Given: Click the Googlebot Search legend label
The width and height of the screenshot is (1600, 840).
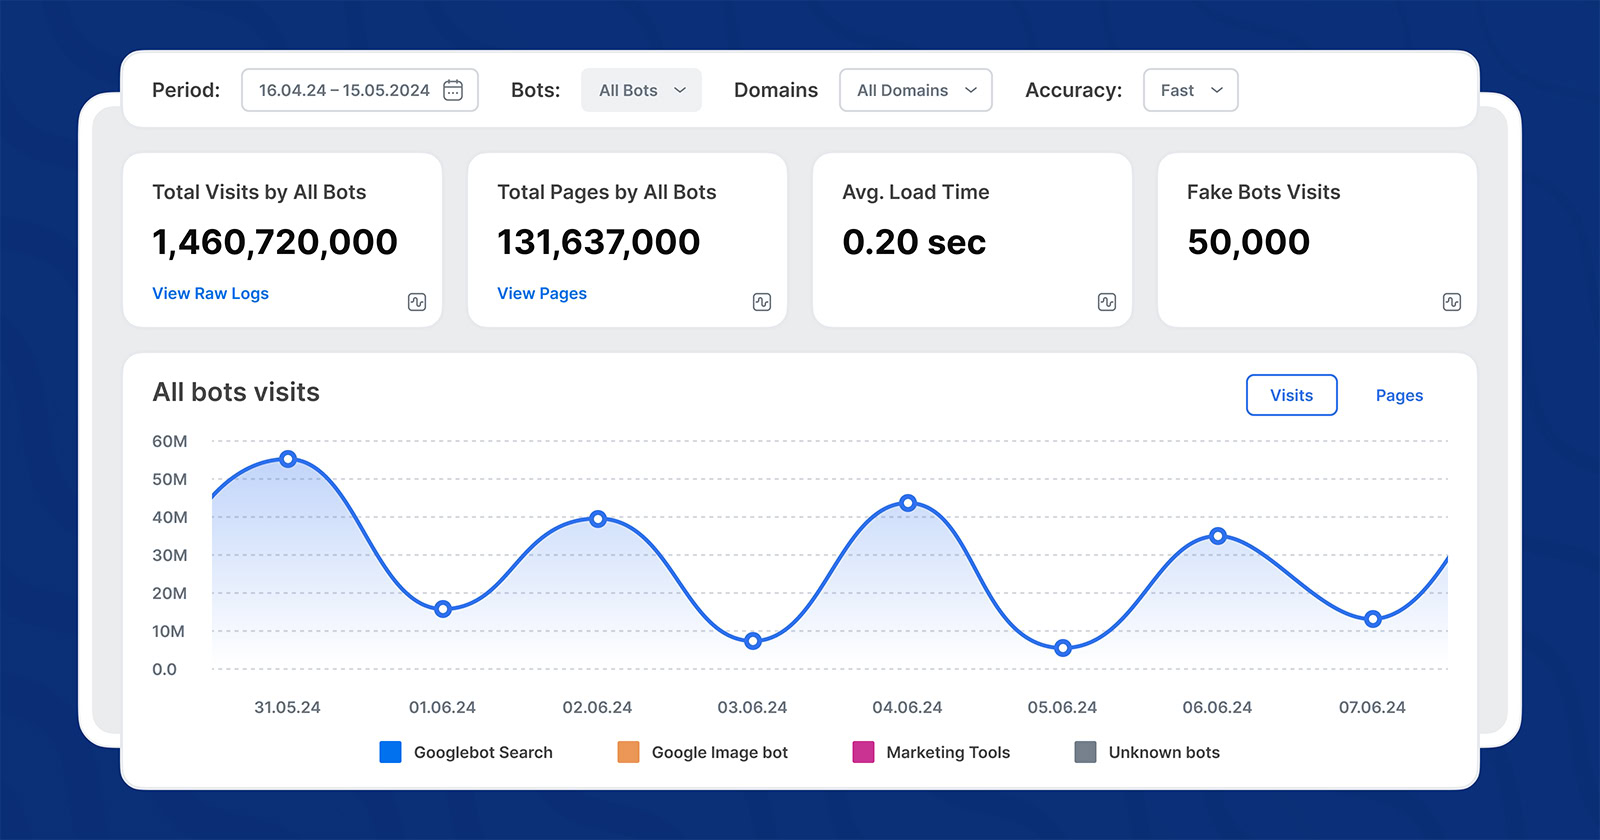Looking at the screenshot, I should (483, 752).
